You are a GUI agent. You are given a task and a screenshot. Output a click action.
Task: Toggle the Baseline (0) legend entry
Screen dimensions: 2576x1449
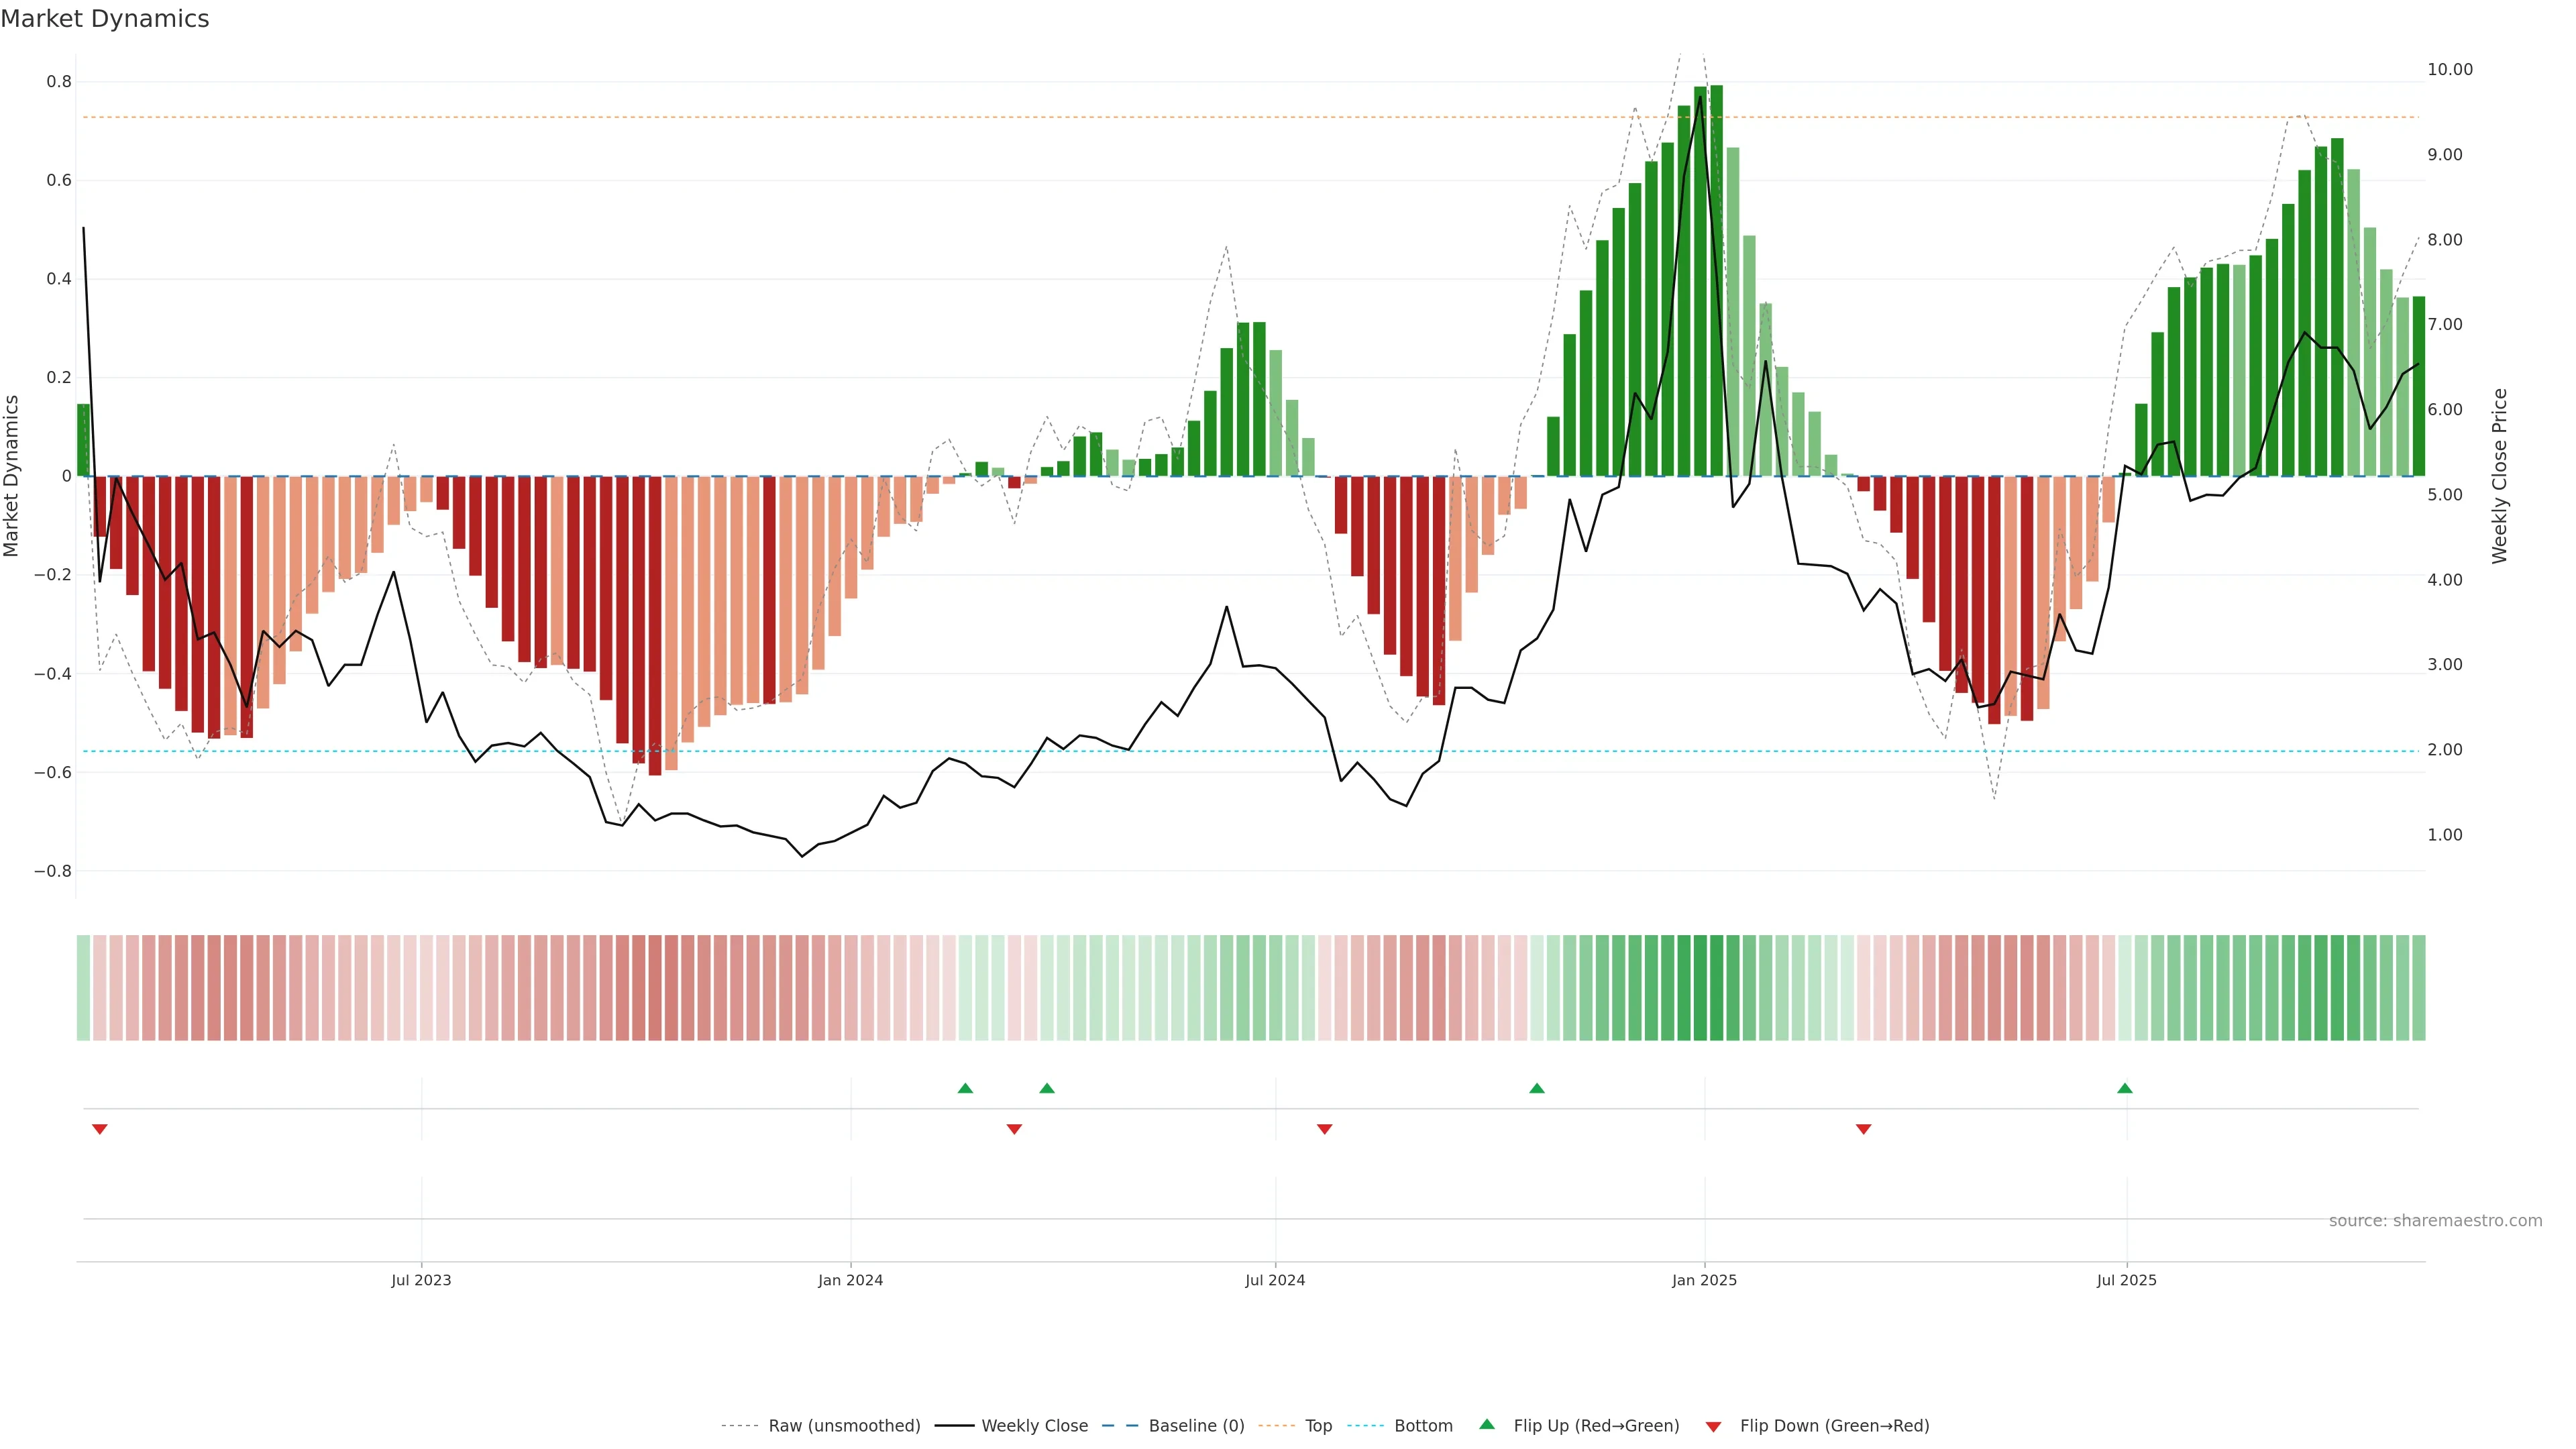pyautogui.click(x=1196, y=1426)
